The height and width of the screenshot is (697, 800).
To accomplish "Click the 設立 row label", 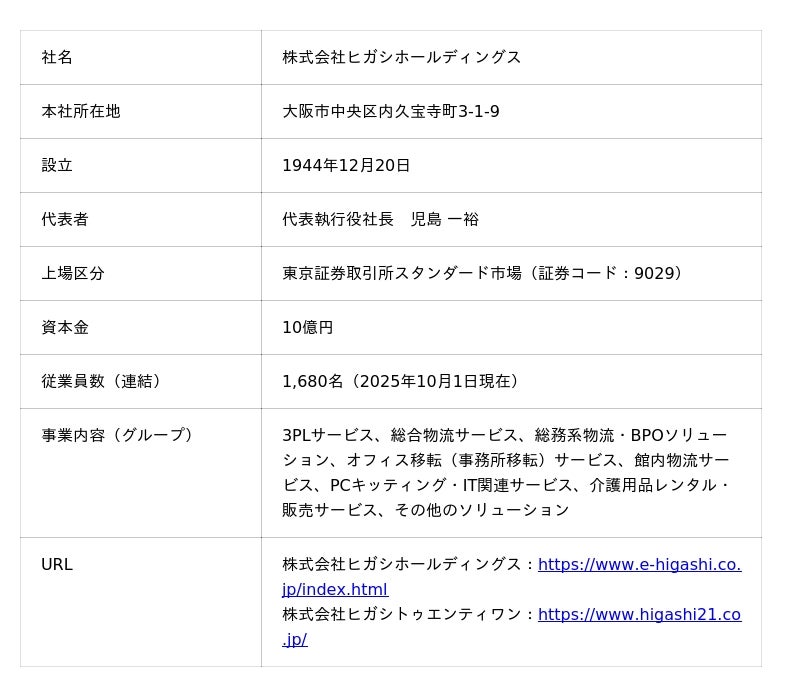I will click(57, 166).
